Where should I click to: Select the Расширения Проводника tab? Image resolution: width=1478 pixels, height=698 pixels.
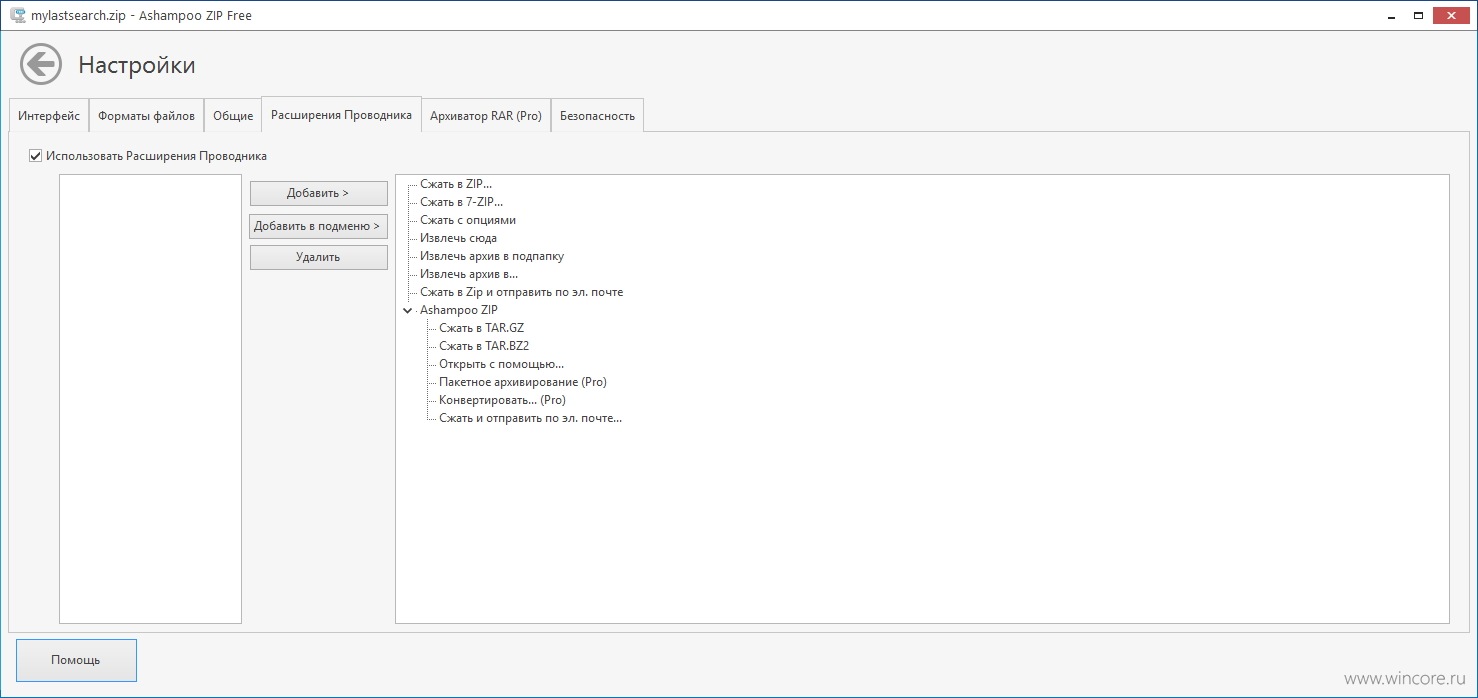point(341,115)
